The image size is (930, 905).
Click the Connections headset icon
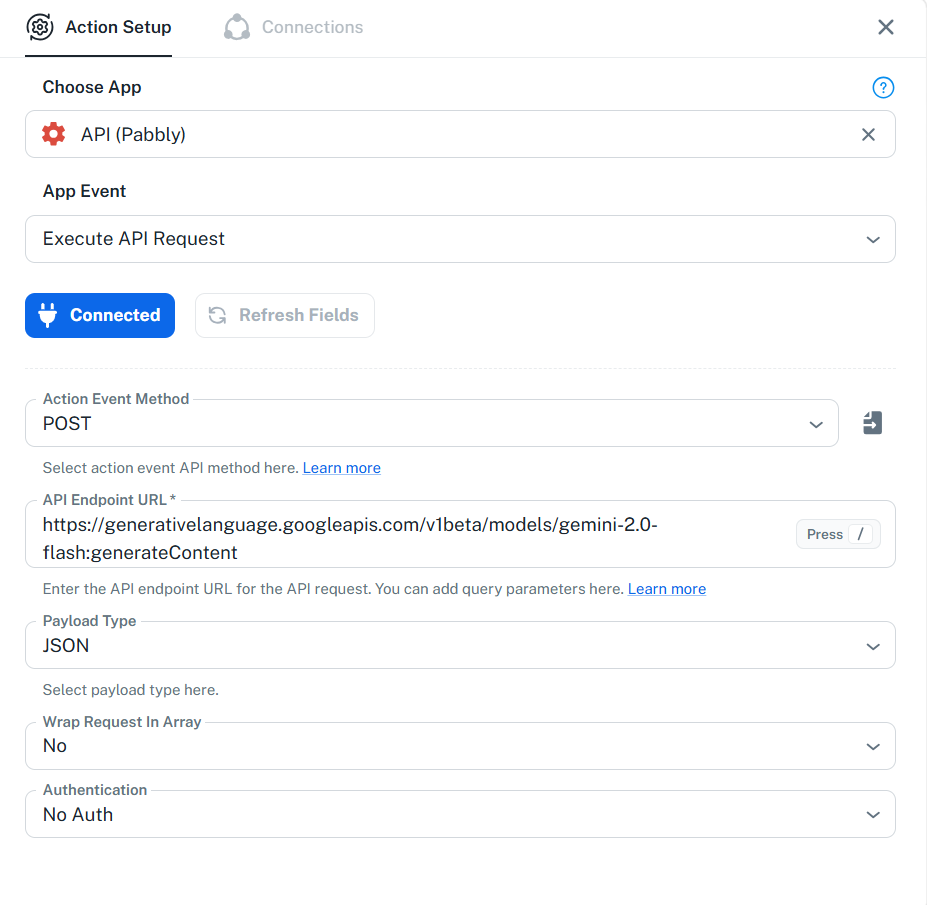(237, 27)
